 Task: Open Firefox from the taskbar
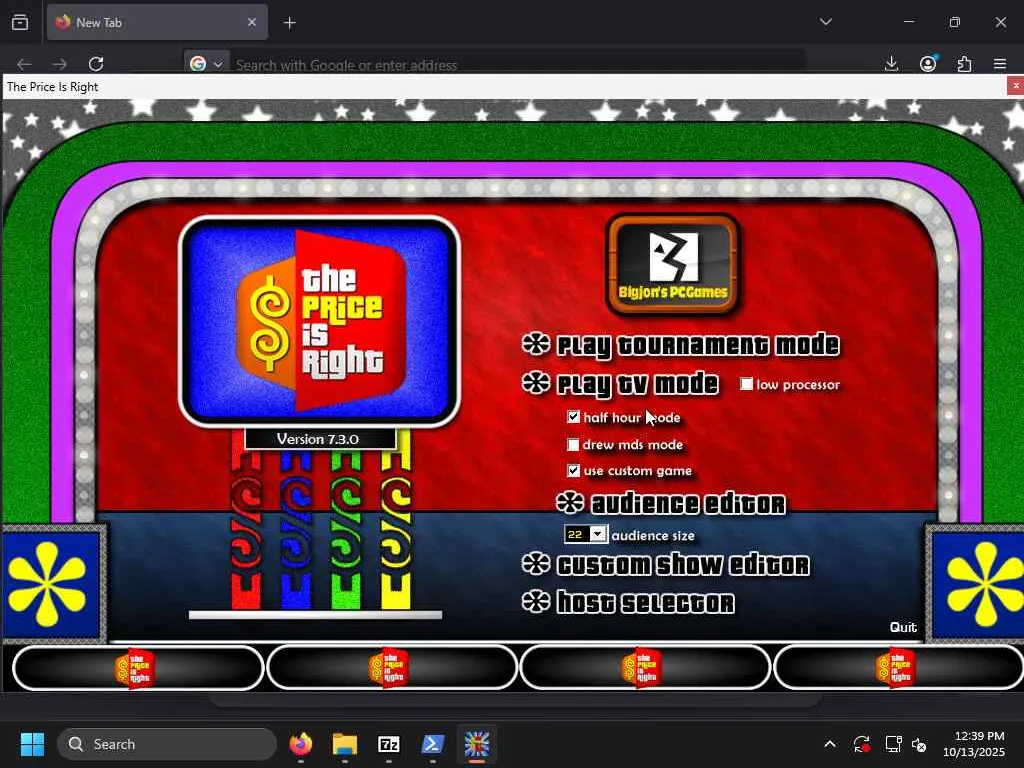point(301,744)
